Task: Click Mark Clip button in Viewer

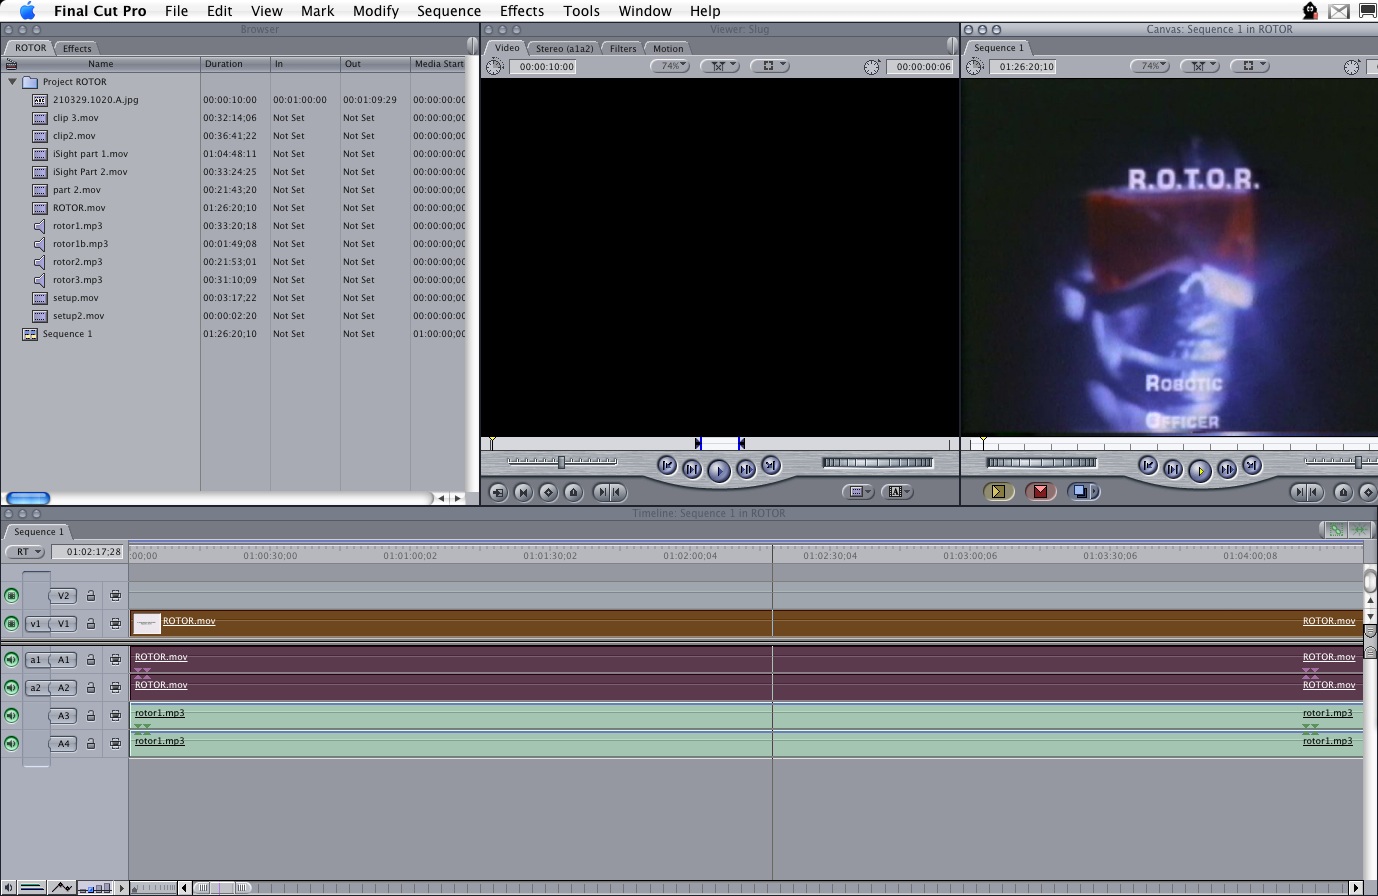Action: (x=523, y=492)
